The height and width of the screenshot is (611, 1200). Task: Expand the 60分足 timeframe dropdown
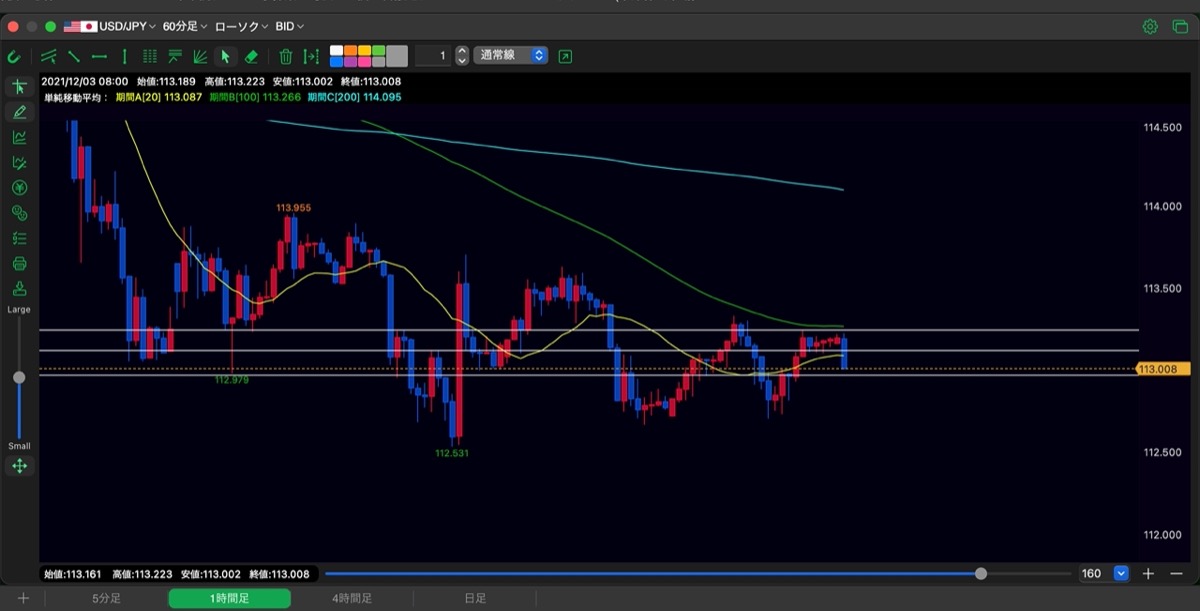[185, 26]
